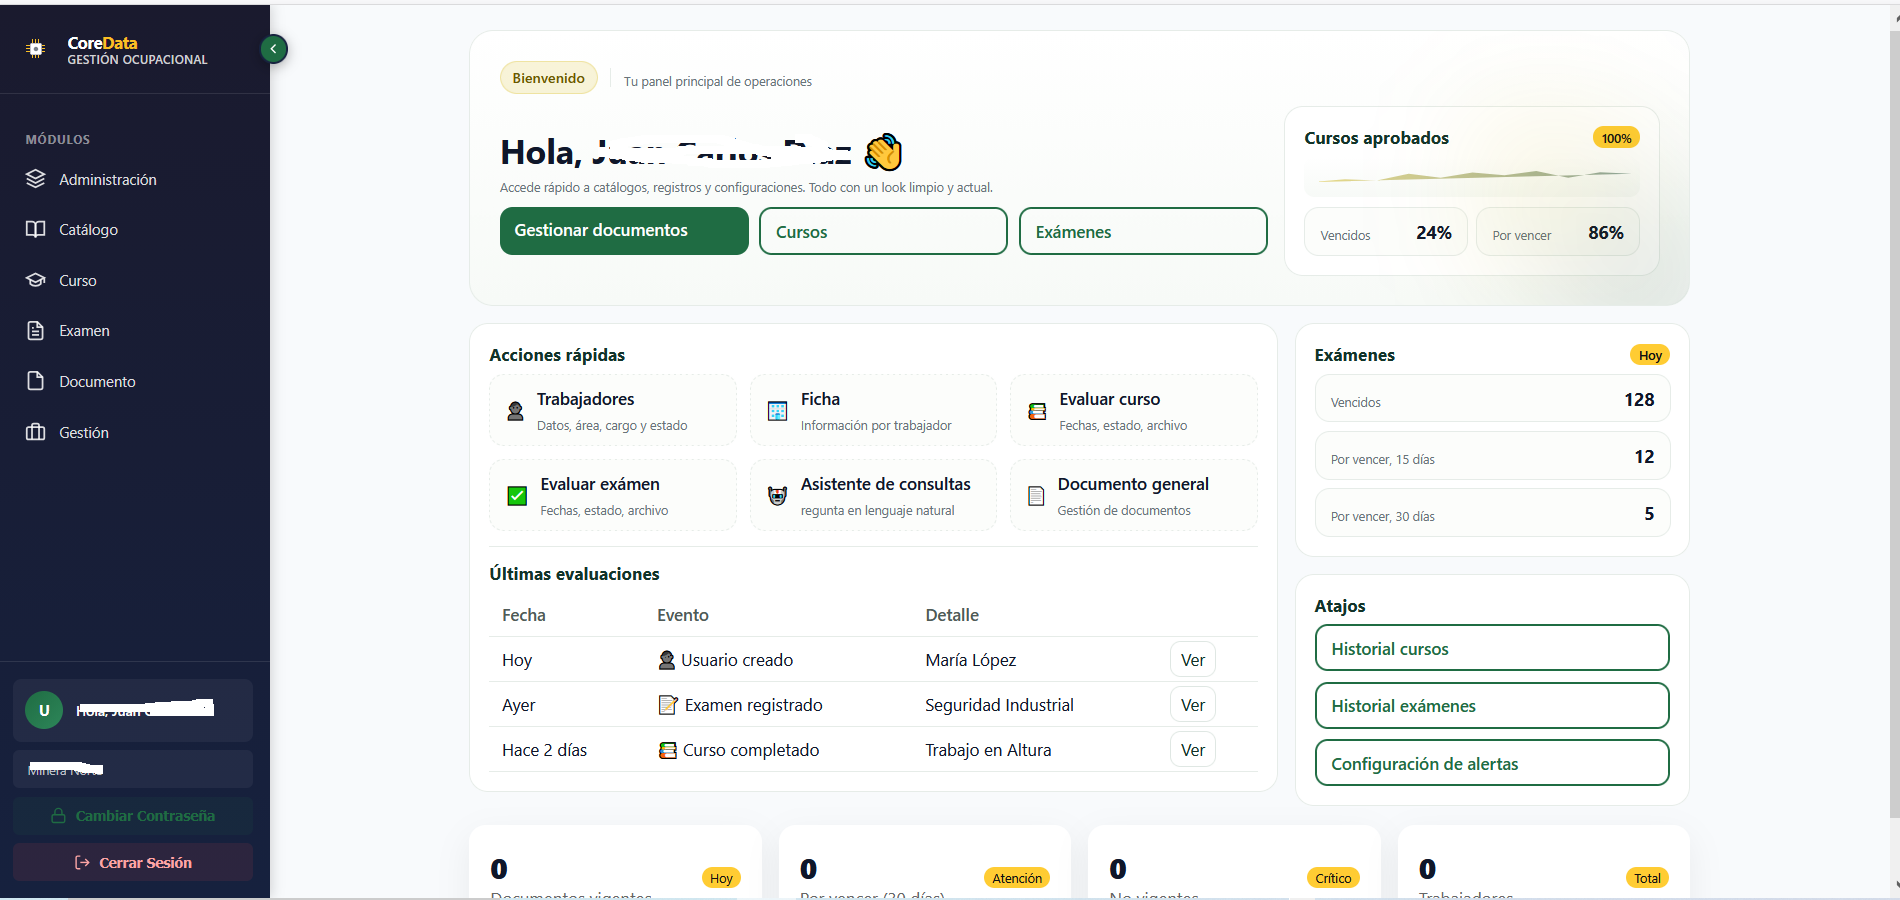This screenshot has height=900, width=1900.
Task: Click the Curso graduation cap icon
Action: pyautogui.click(x=36, y=281)
